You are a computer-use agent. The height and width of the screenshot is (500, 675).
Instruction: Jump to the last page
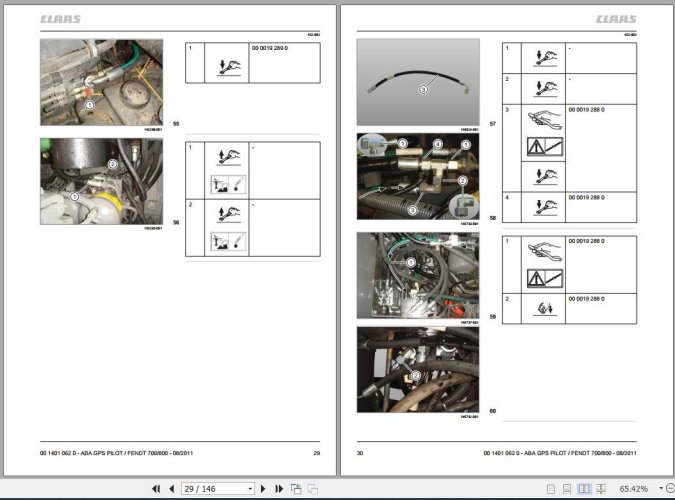279,489
